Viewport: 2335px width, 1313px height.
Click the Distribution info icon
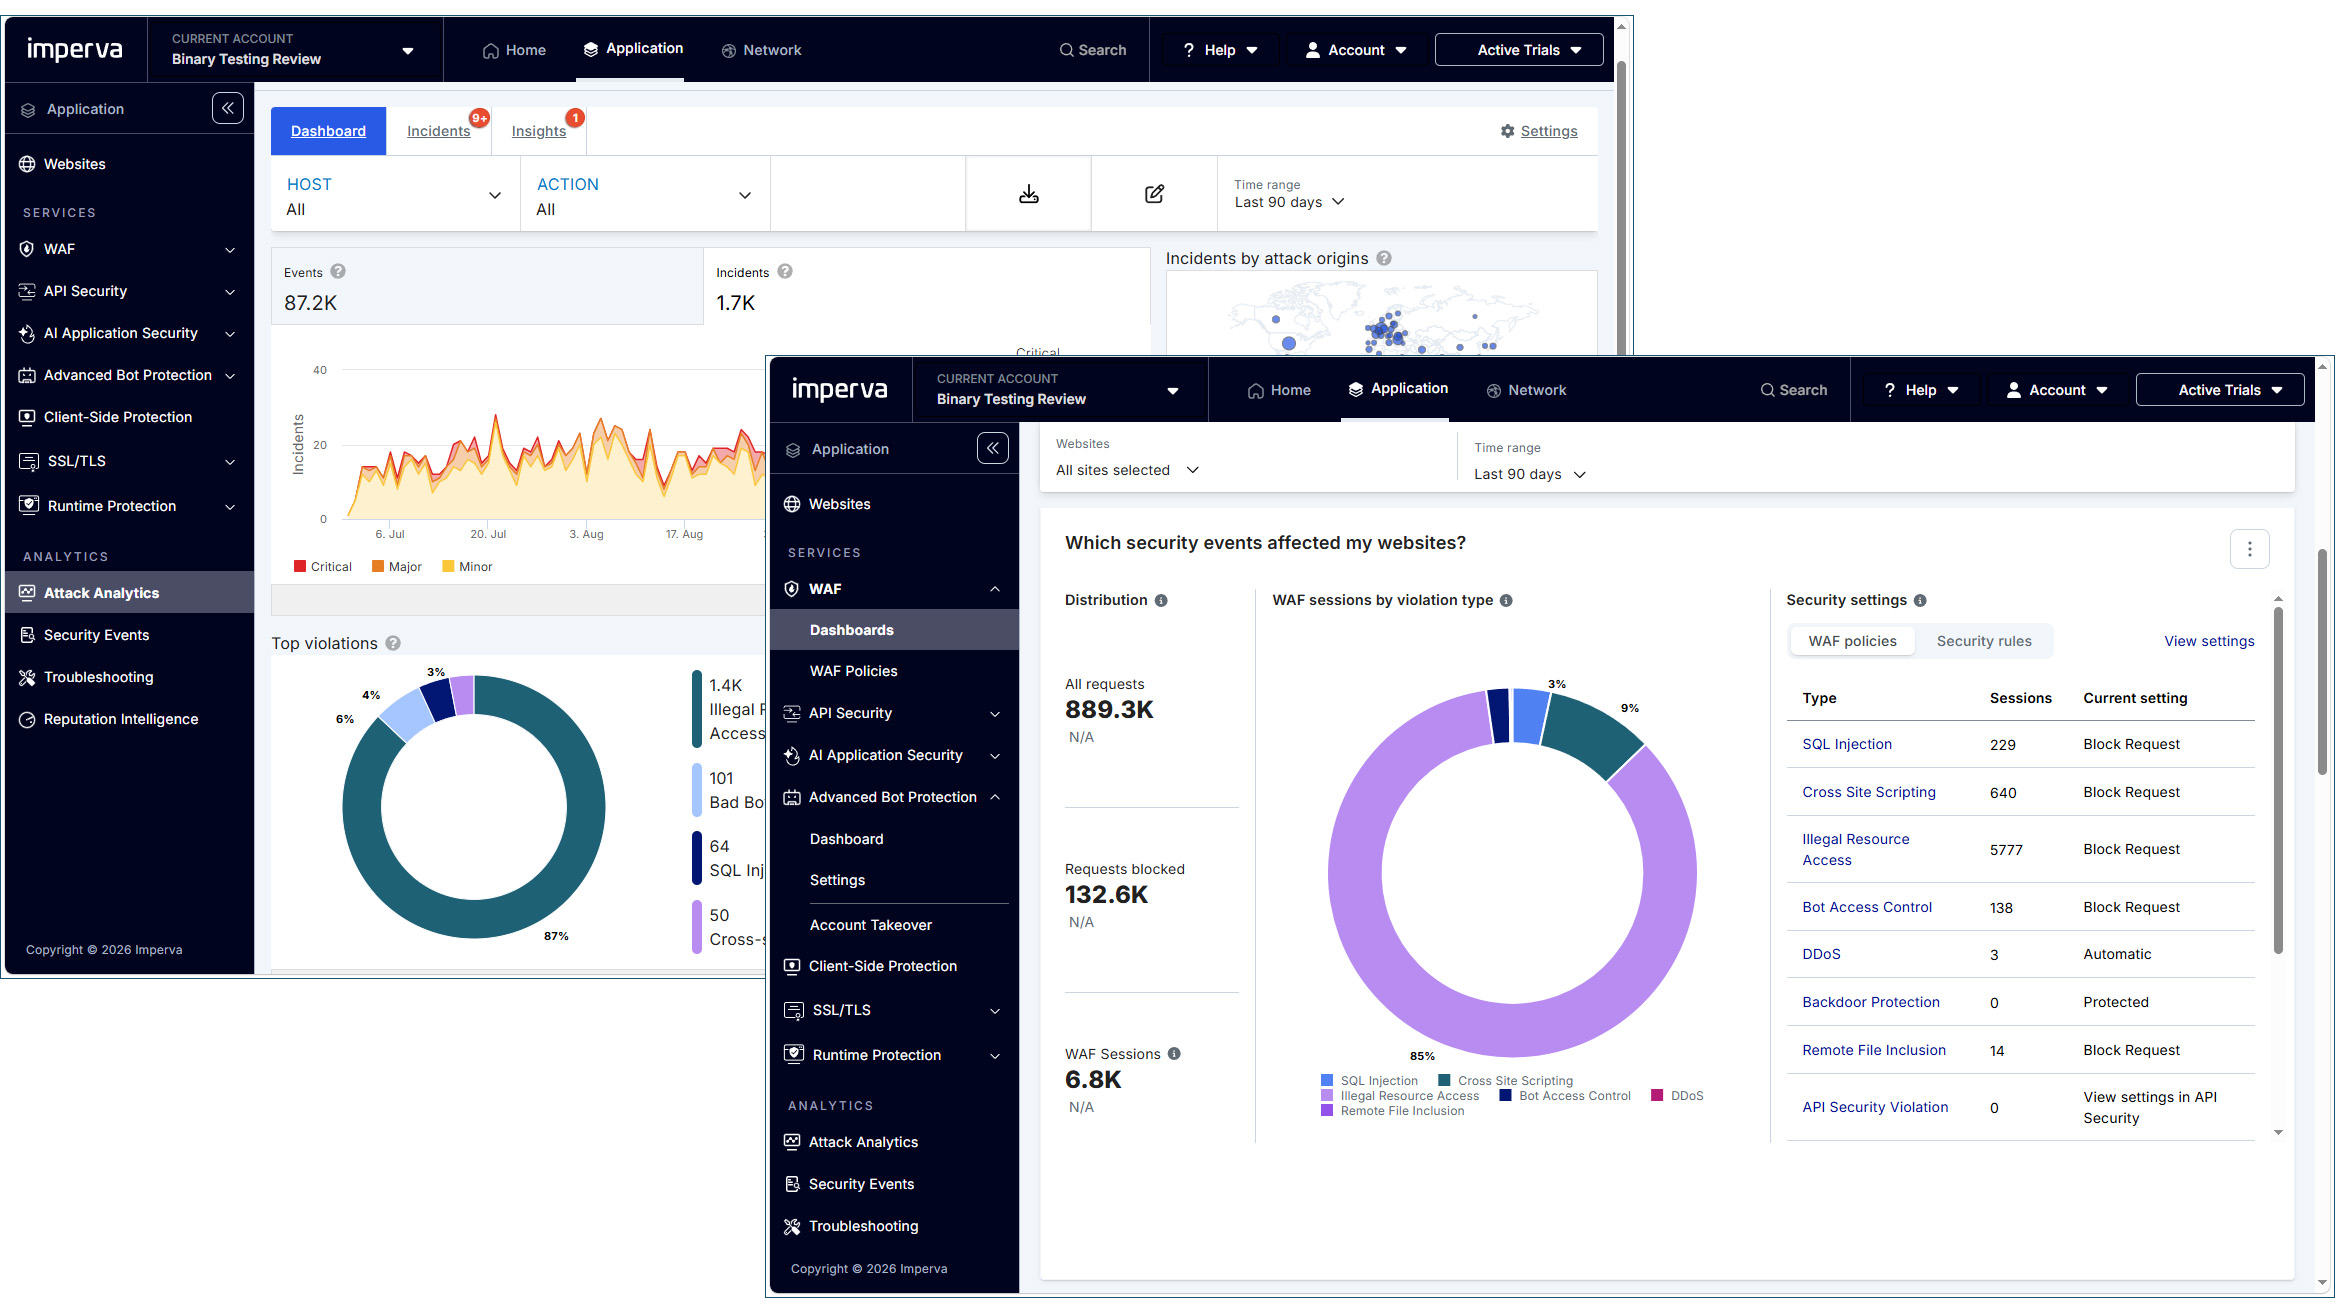click(x=1161, y=600)
